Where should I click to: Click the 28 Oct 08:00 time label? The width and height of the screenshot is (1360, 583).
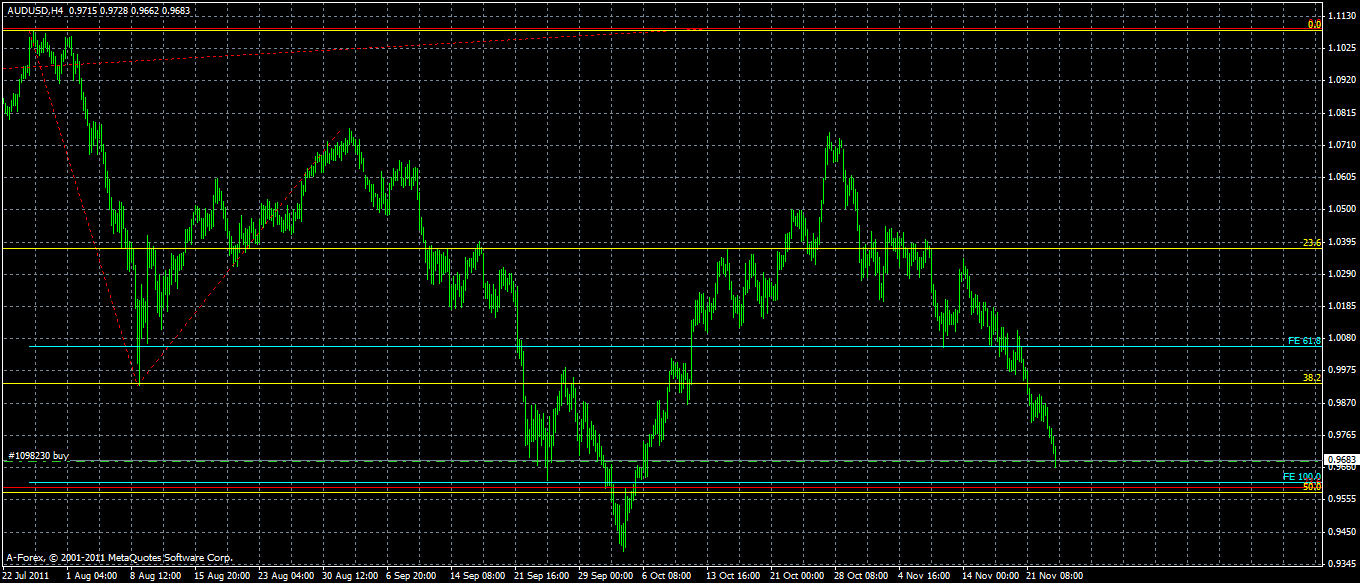coord(861,576)
